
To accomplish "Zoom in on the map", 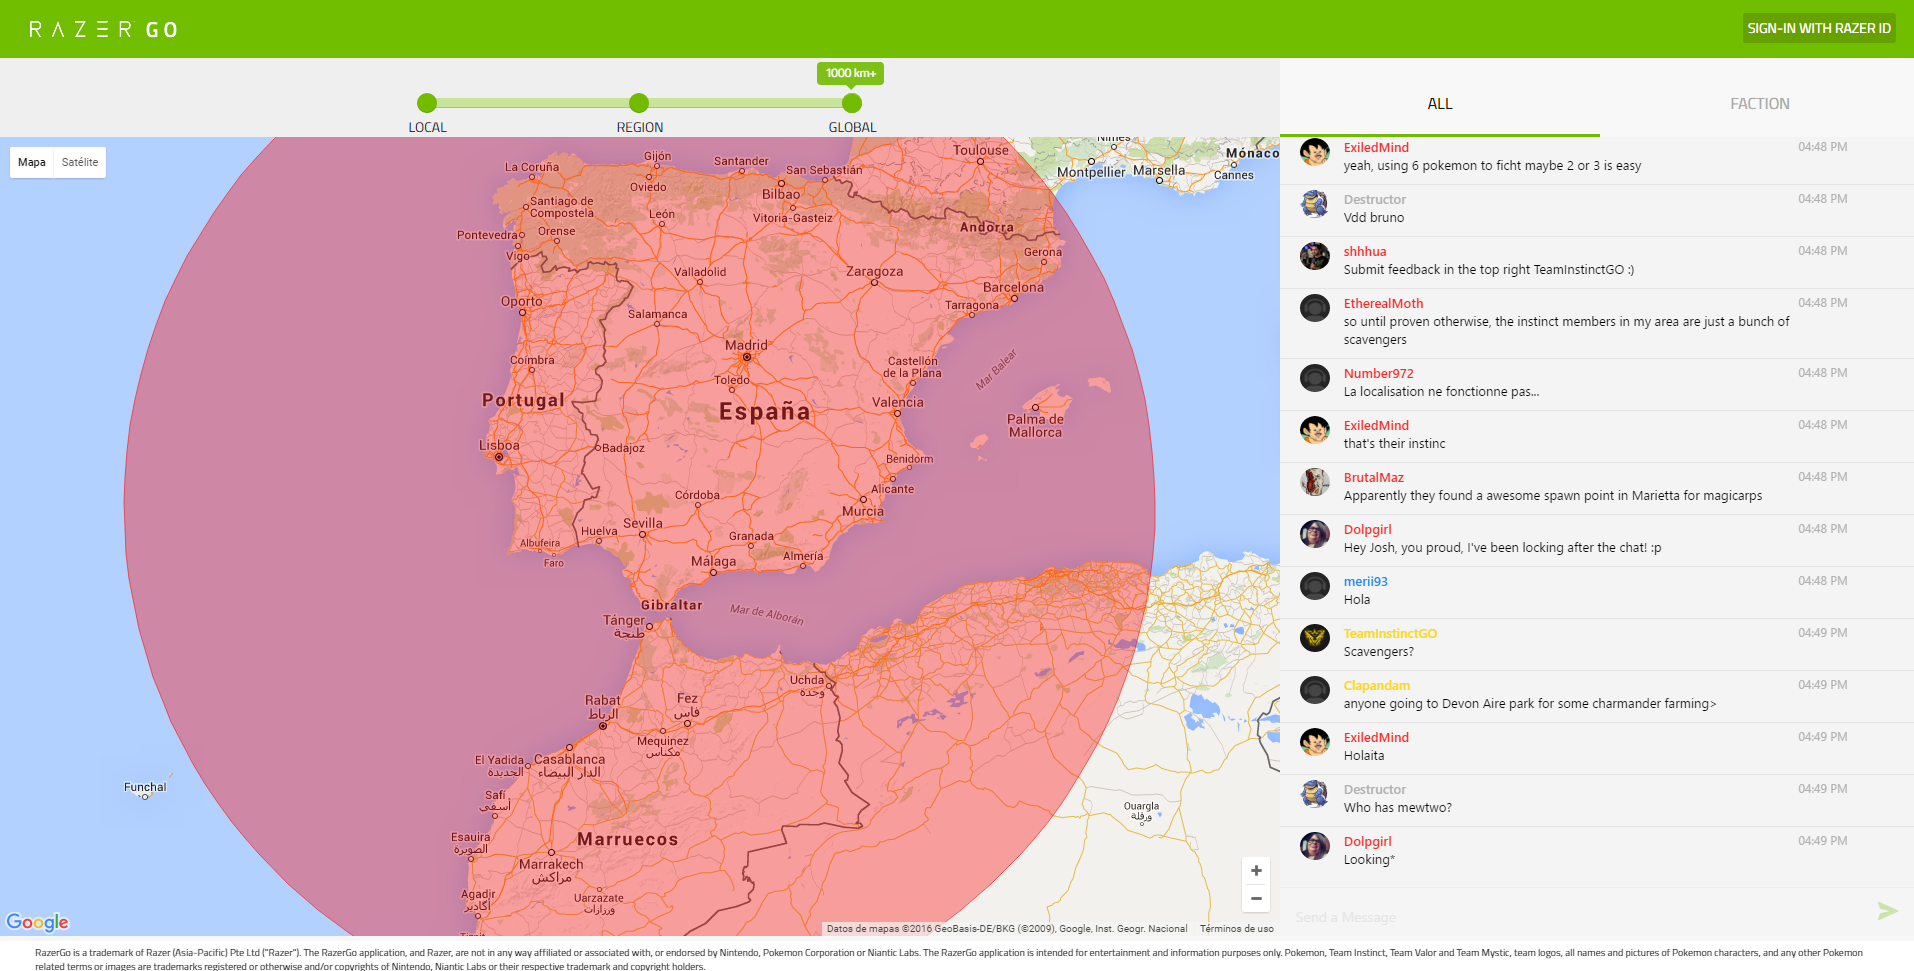I will (1256, 871).
